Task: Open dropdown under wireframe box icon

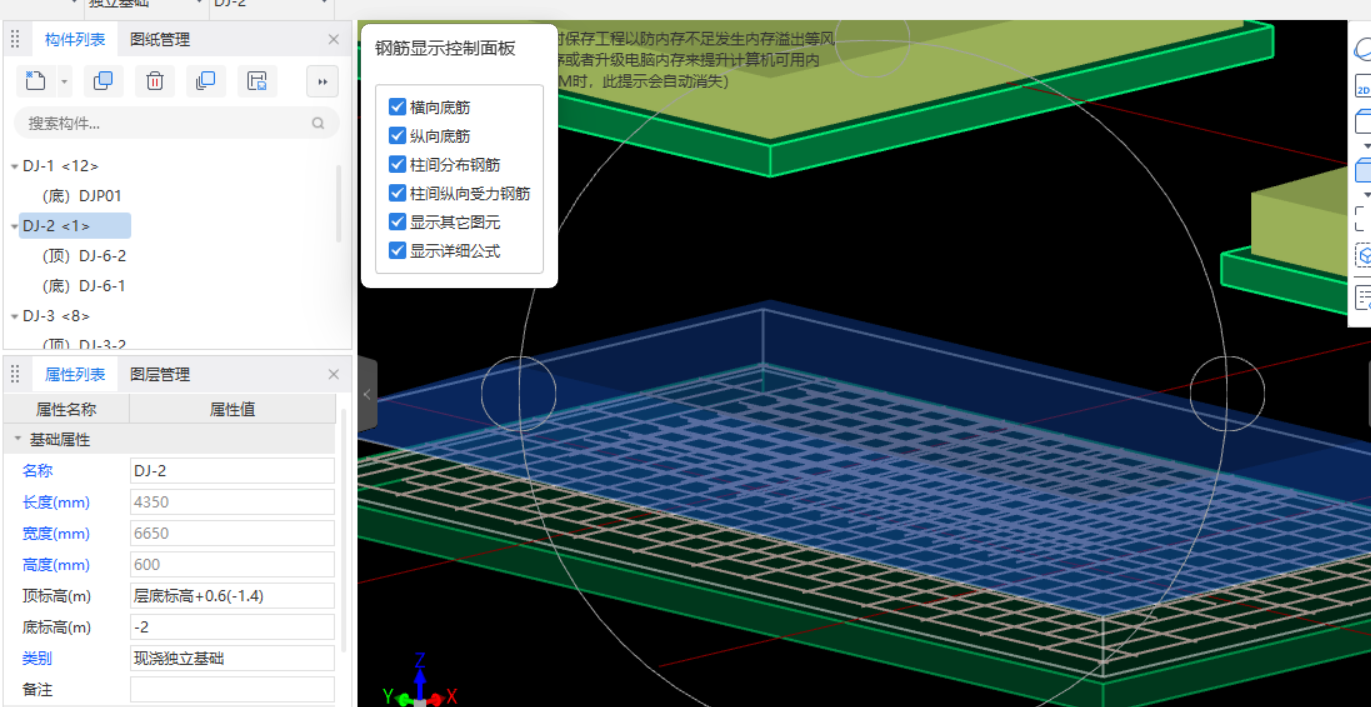Action: pos(1367,147)
